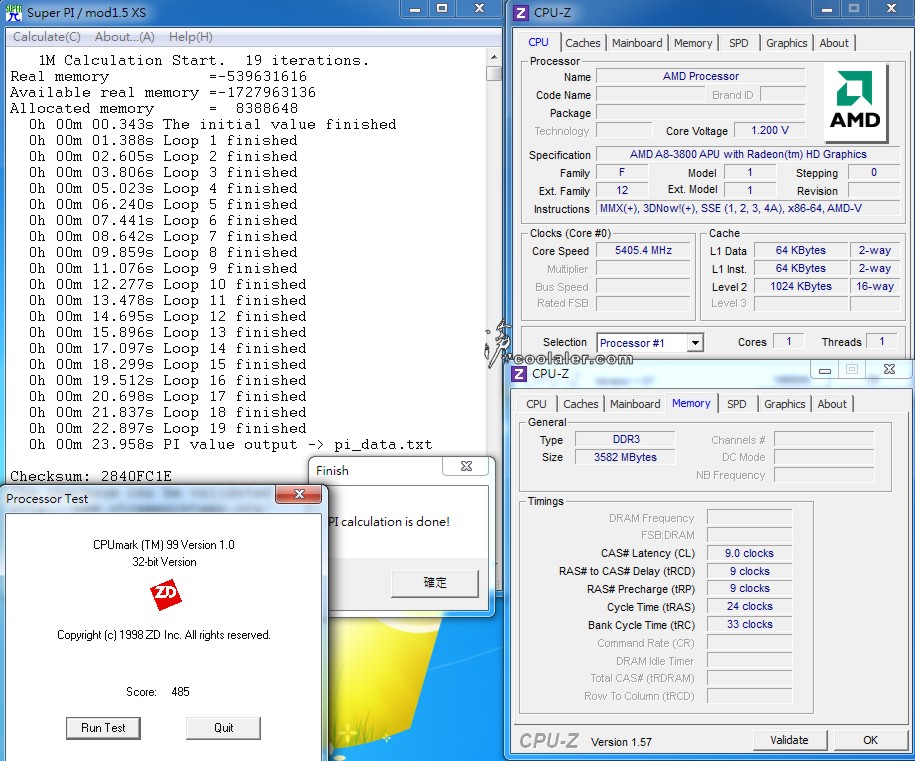Viewport: 915px width, 761px height.
Task: Click the Core Speed value 5405.4 MHz
Action: 643,250
